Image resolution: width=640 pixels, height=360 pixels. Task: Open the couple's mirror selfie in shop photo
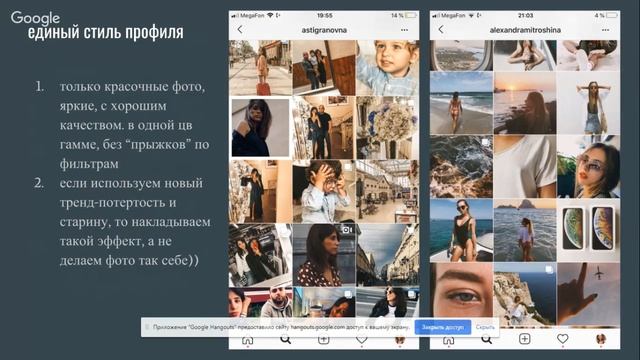point(324,128)
